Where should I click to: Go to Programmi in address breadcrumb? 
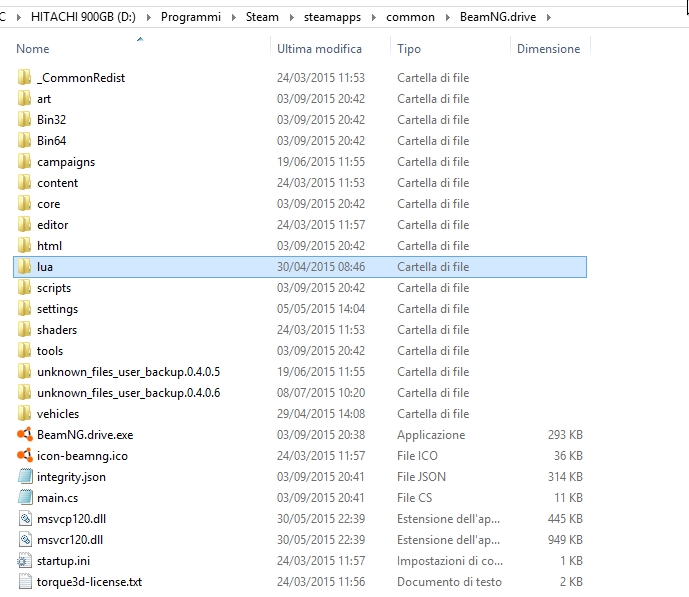click(x=191, y=17)
